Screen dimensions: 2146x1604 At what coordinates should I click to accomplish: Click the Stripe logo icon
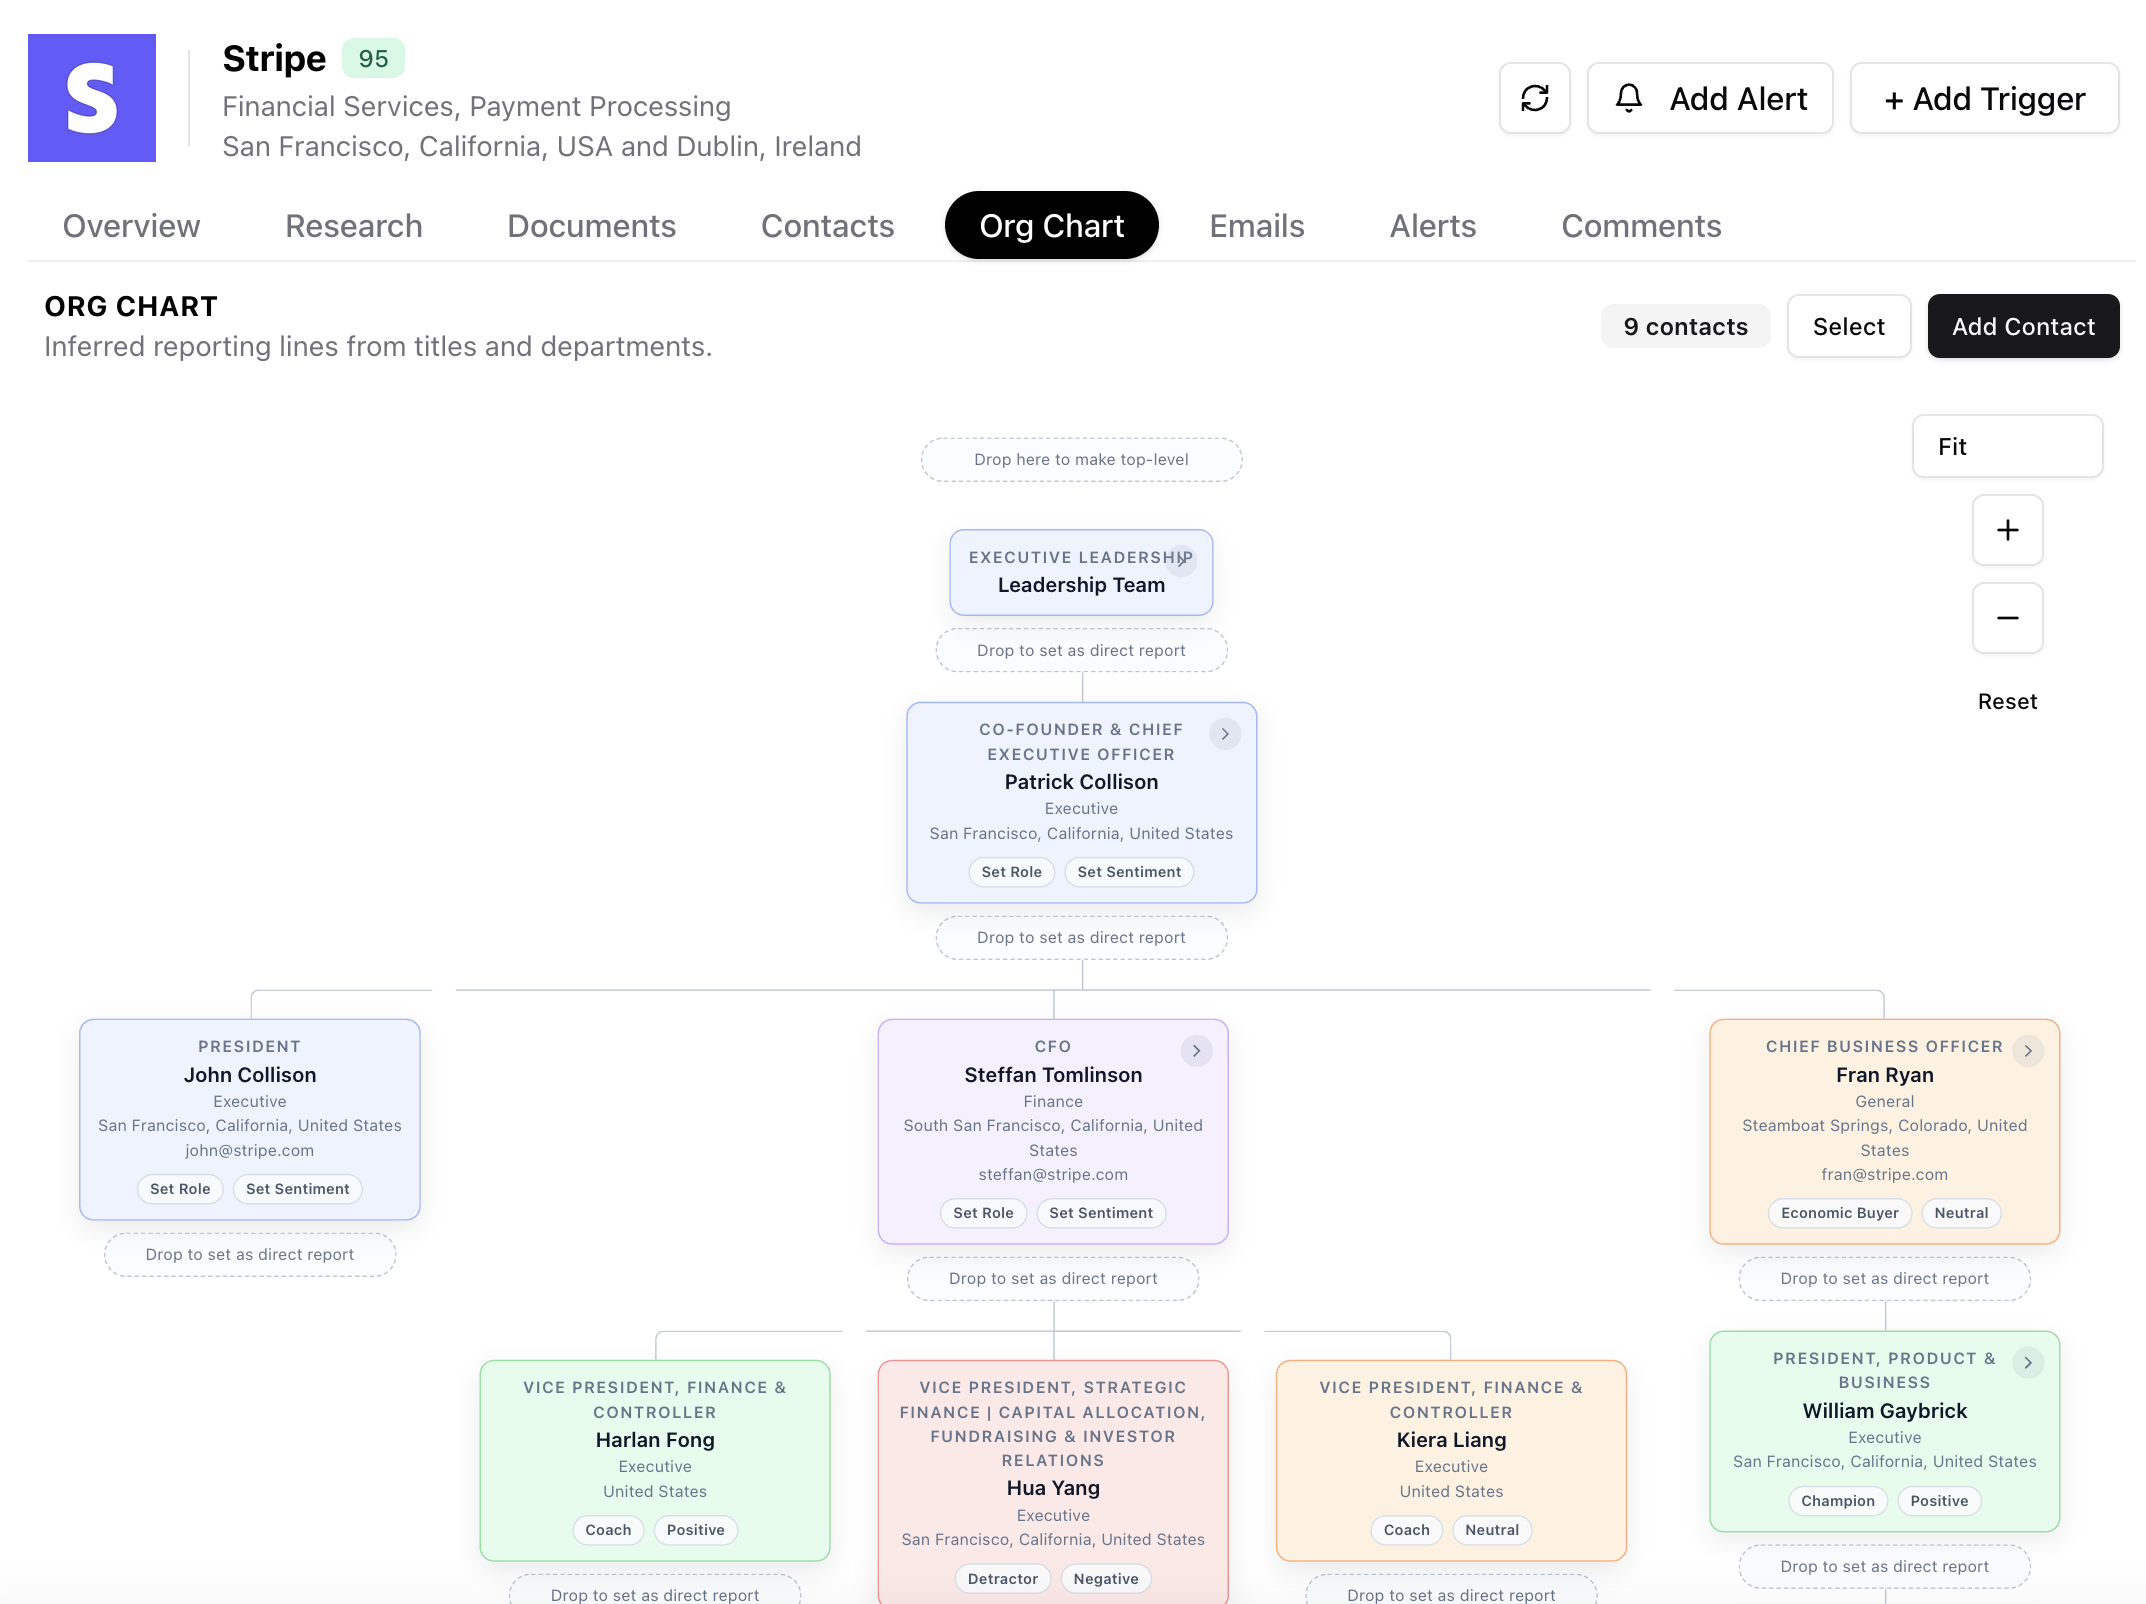point(92,98)
